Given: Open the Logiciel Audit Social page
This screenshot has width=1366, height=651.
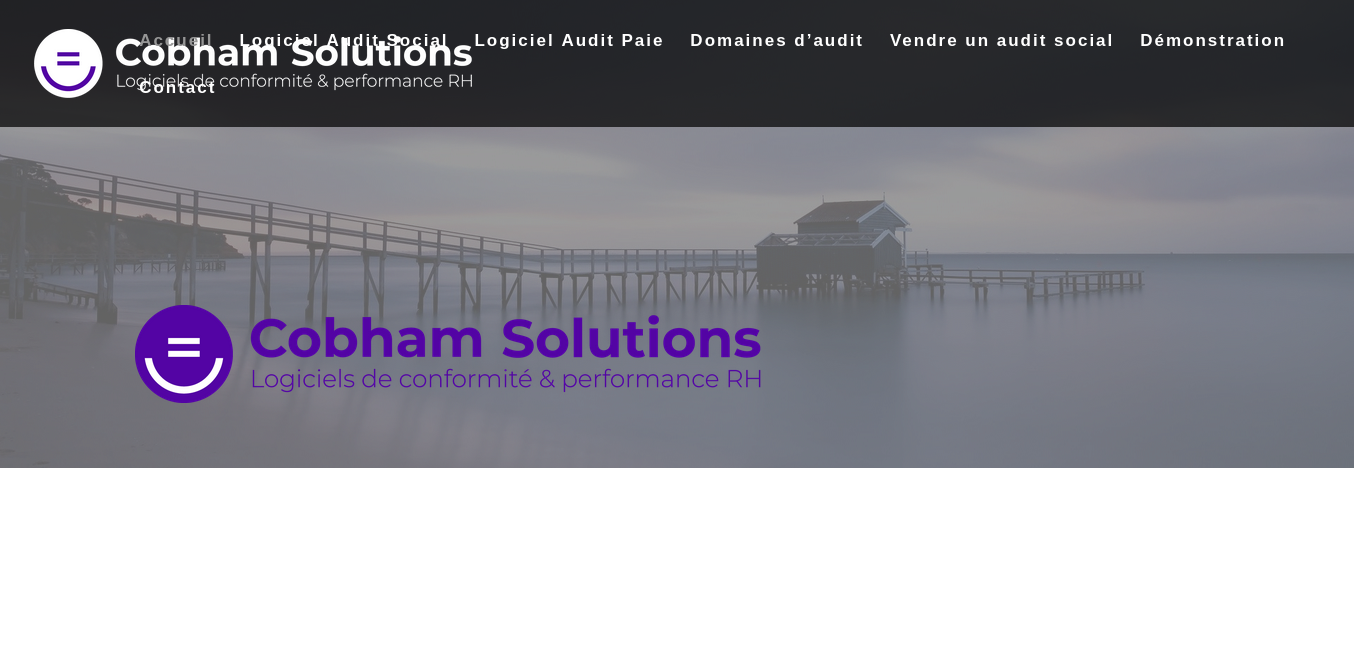Looking at the screenshot, I should [x=344, y=41].
